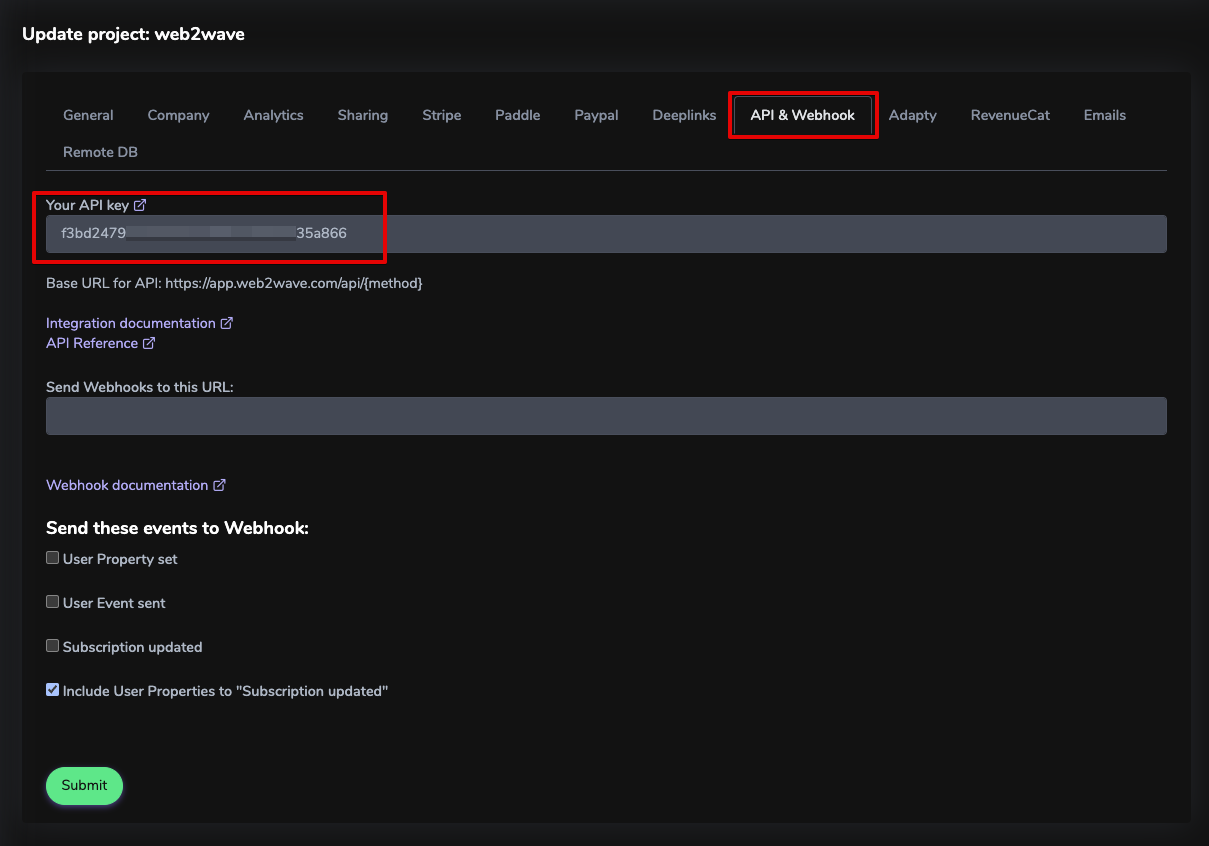Open the Analytics tab

click(x=273, y=115)
